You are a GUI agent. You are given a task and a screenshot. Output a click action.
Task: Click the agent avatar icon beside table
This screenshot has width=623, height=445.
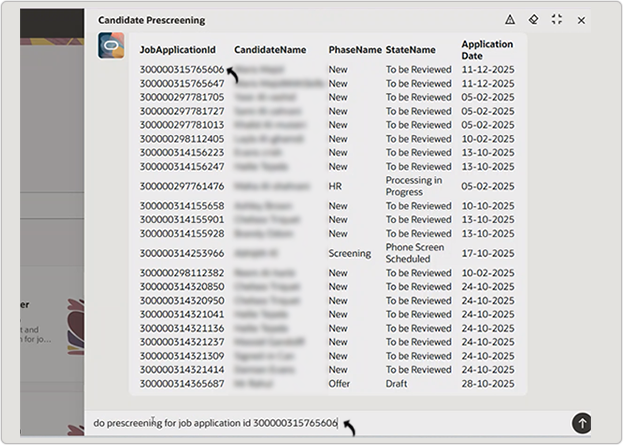(111, 46)
